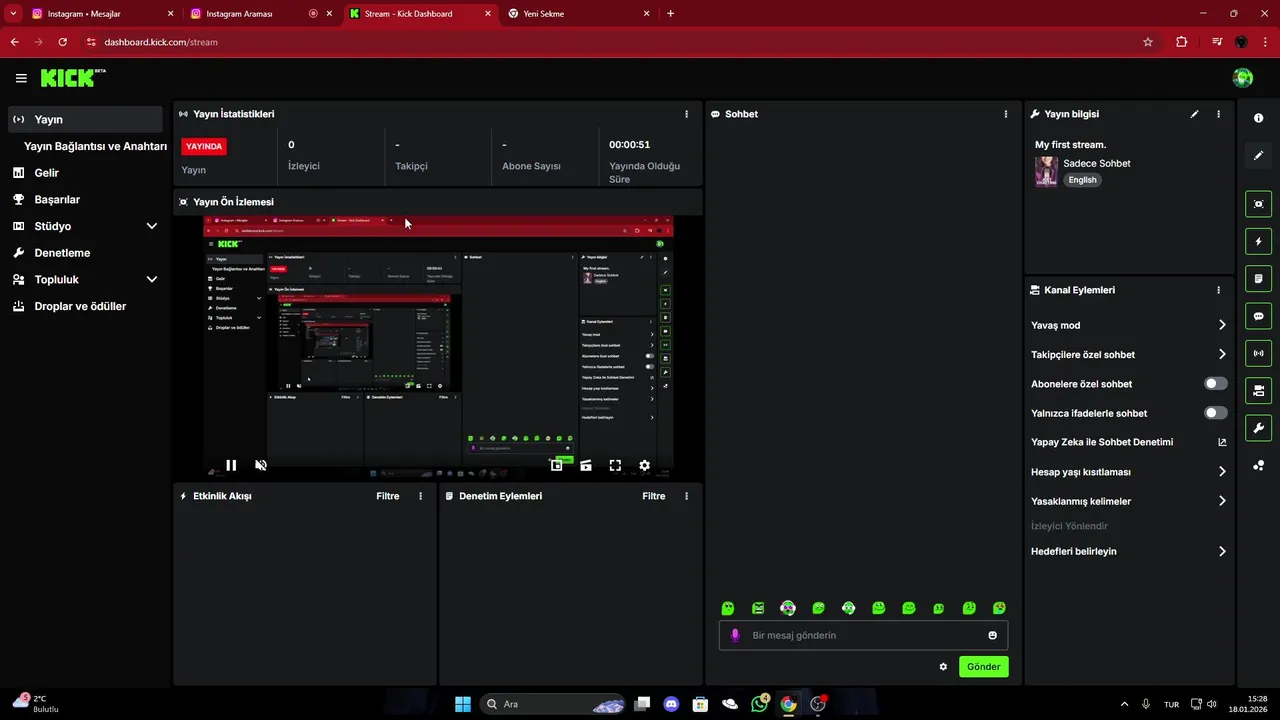
Task: Open Takipçilere özel sohbet settings
Action: pyautogui.click(x=1128, y=355)
